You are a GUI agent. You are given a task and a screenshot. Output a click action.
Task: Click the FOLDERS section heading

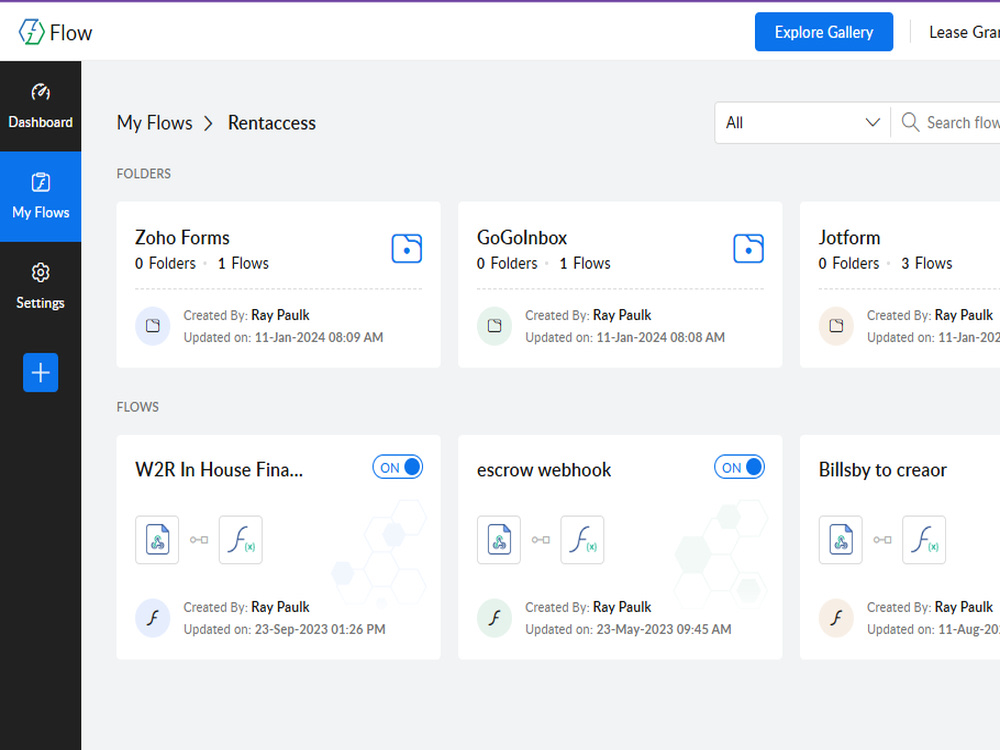click(143, 173)
